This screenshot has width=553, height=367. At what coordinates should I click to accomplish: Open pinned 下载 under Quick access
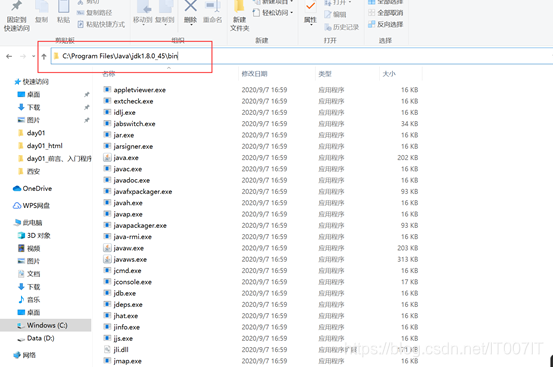coord(29,107)
